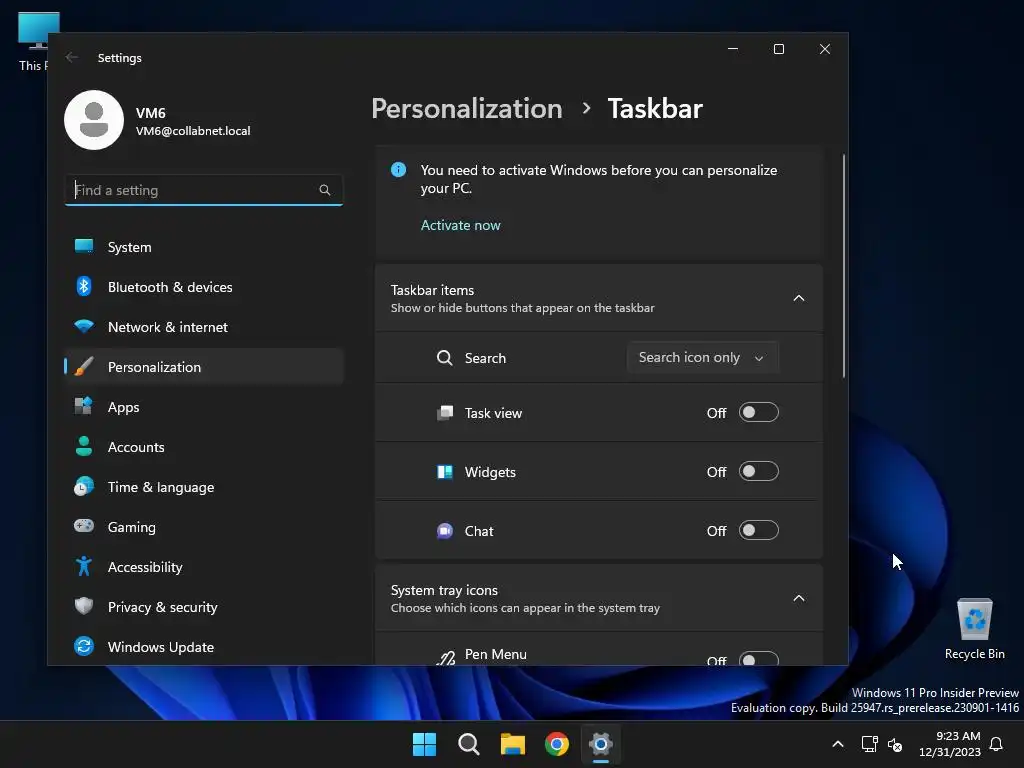The width and height of the screenshot is (1024, 768).
Task: Click the Pen Menu row label
Action: [x=496, y=654]
